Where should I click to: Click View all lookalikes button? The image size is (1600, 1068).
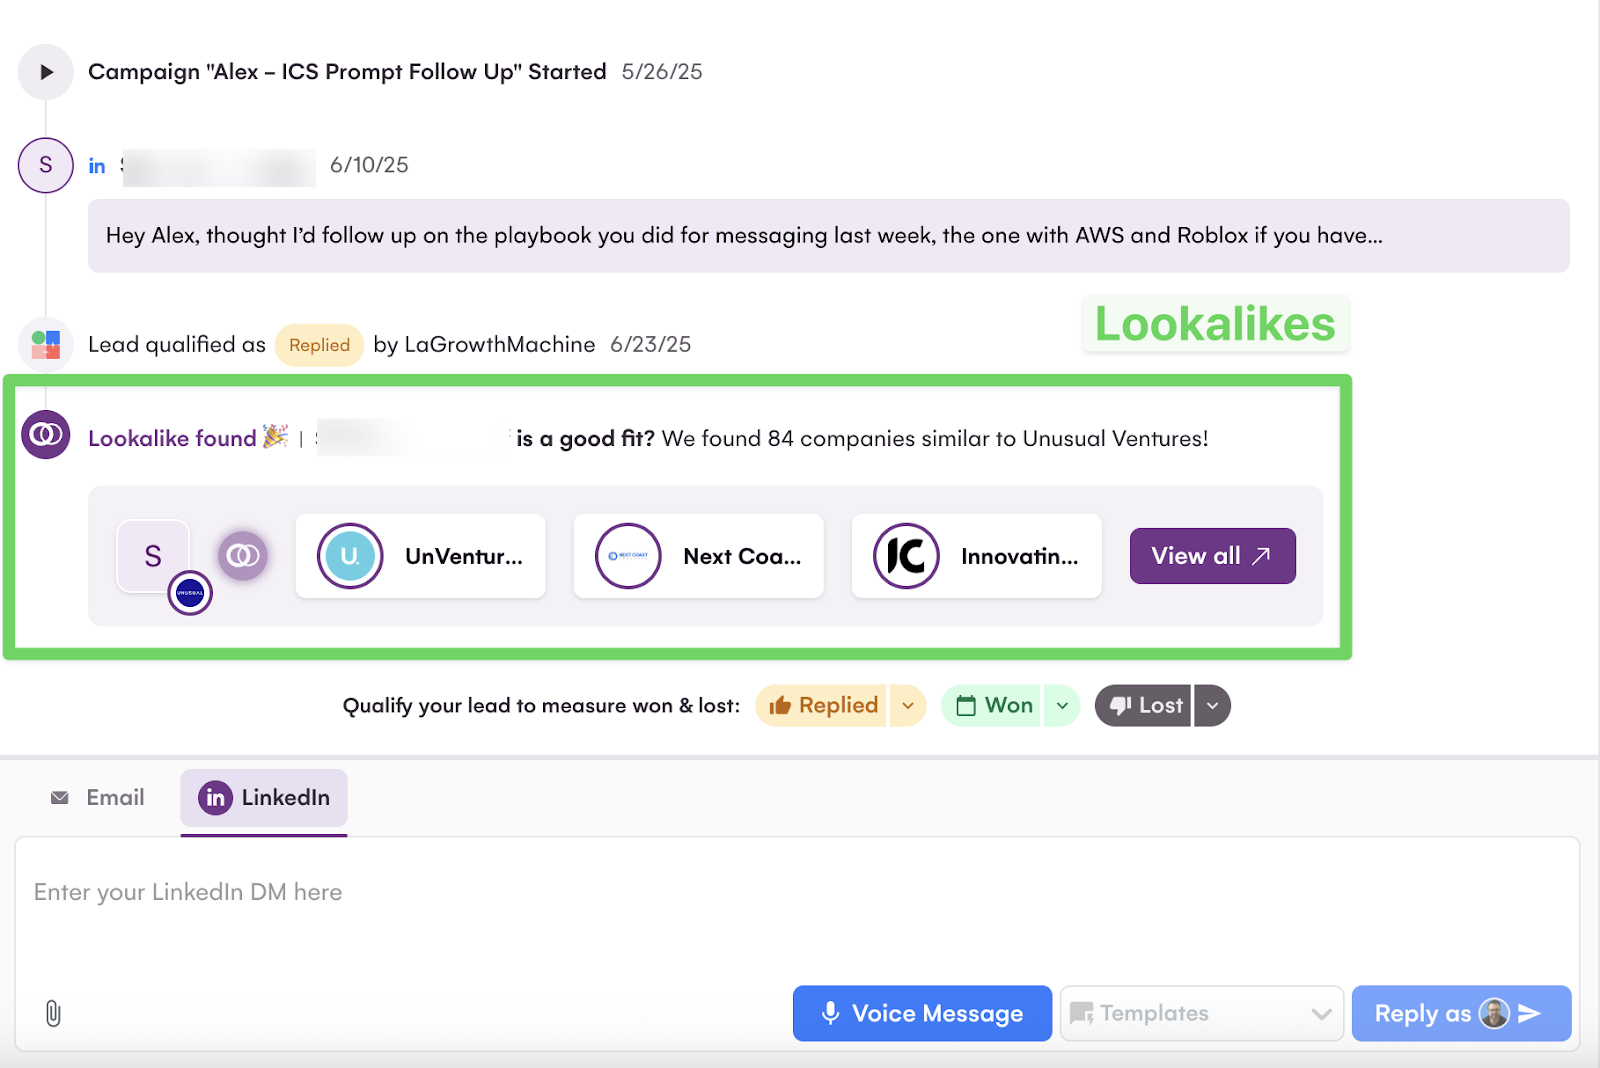point(1212,556)
